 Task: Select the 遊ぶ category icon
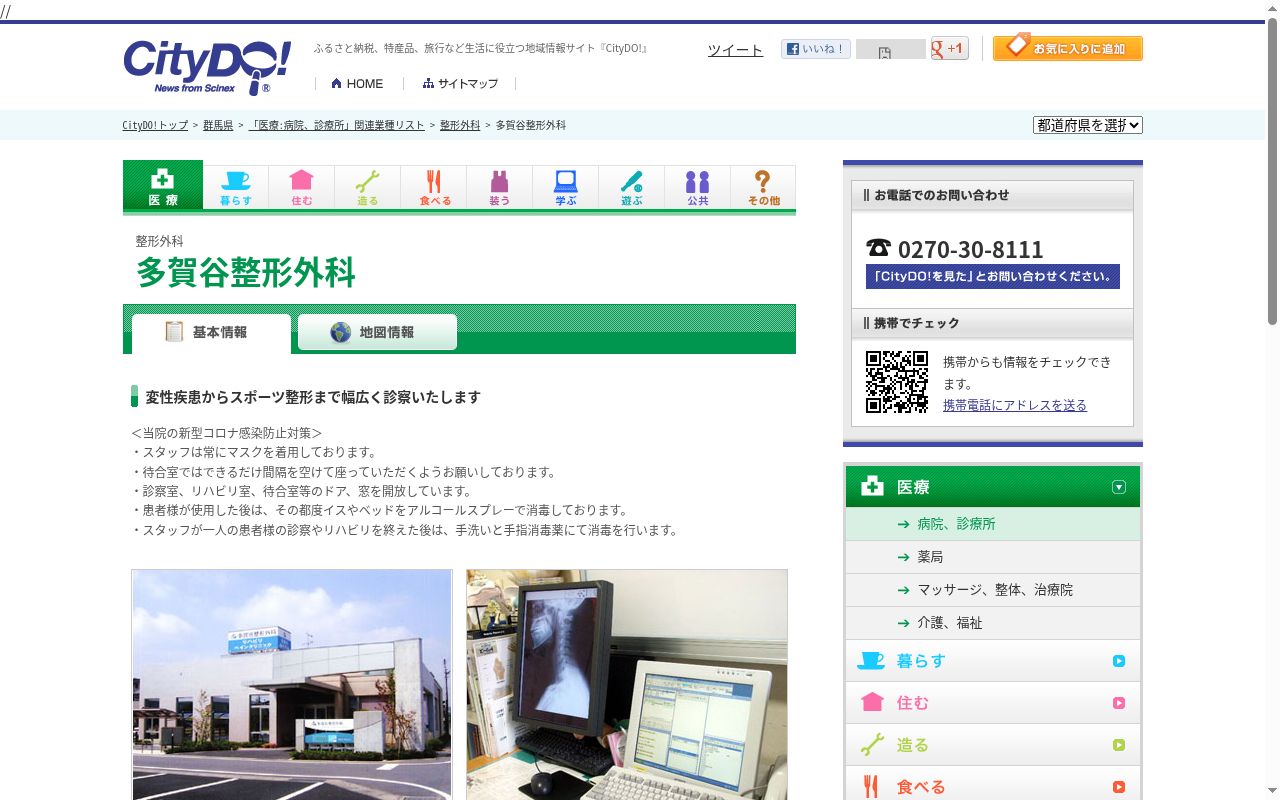tap(632, 187)
